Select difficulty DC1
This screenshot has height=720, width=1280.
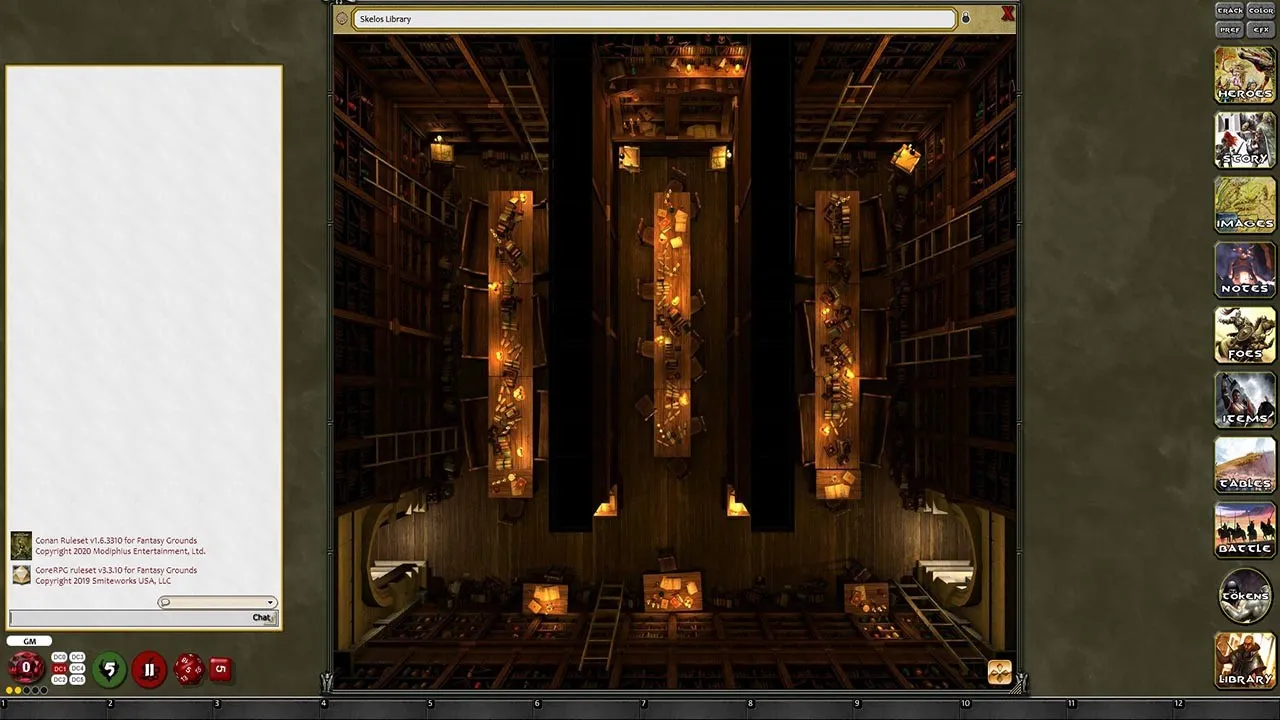(59, 669)
